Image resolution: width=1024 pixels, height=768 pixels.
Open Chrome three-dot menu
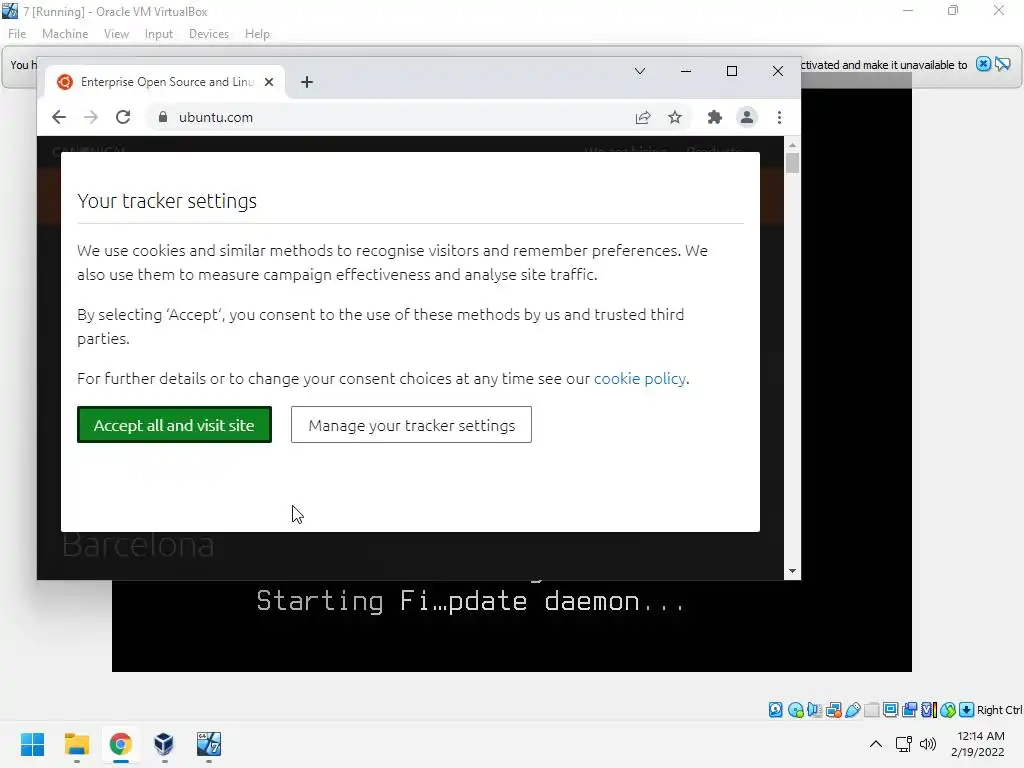(x=779, y=117)
